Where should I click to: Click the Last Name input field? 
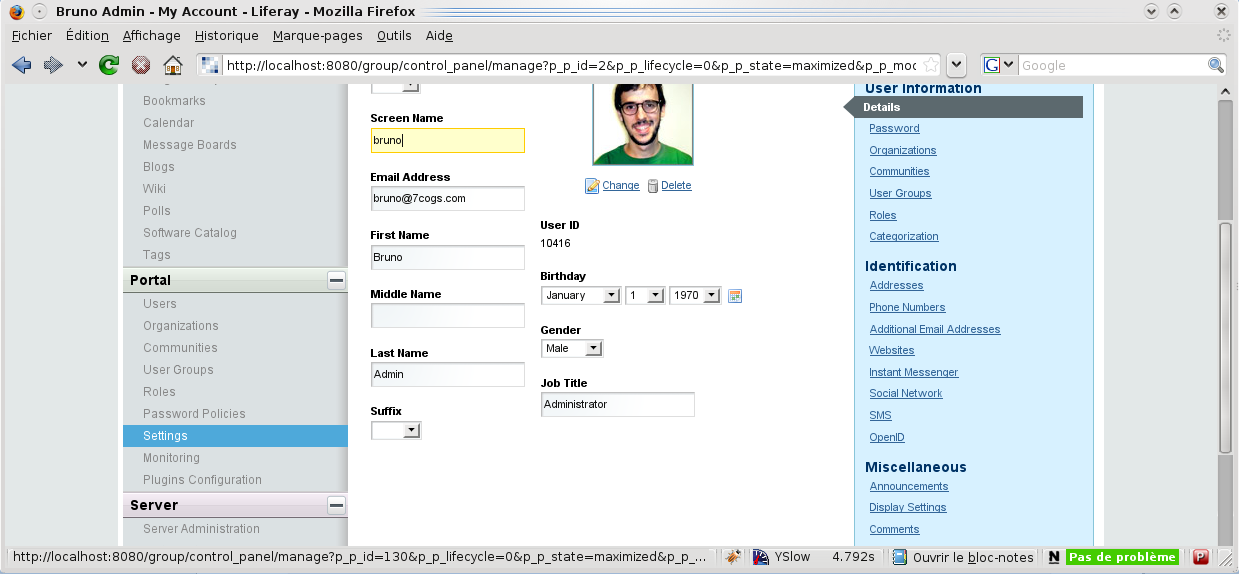[448, 374]
